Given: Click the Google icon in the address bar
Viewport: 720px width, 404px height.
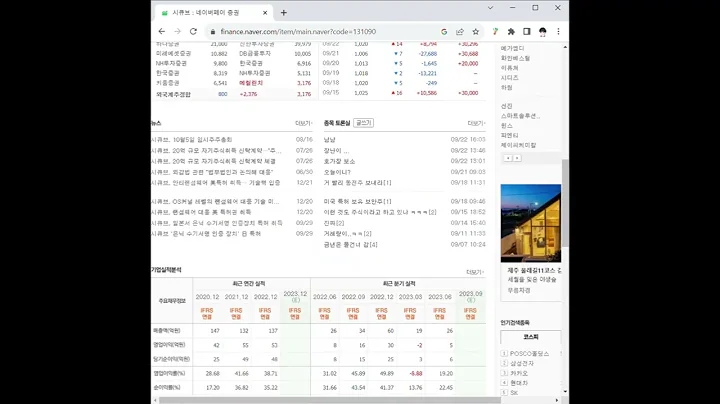Looking at the screenshot, I should tap(444, 32).
